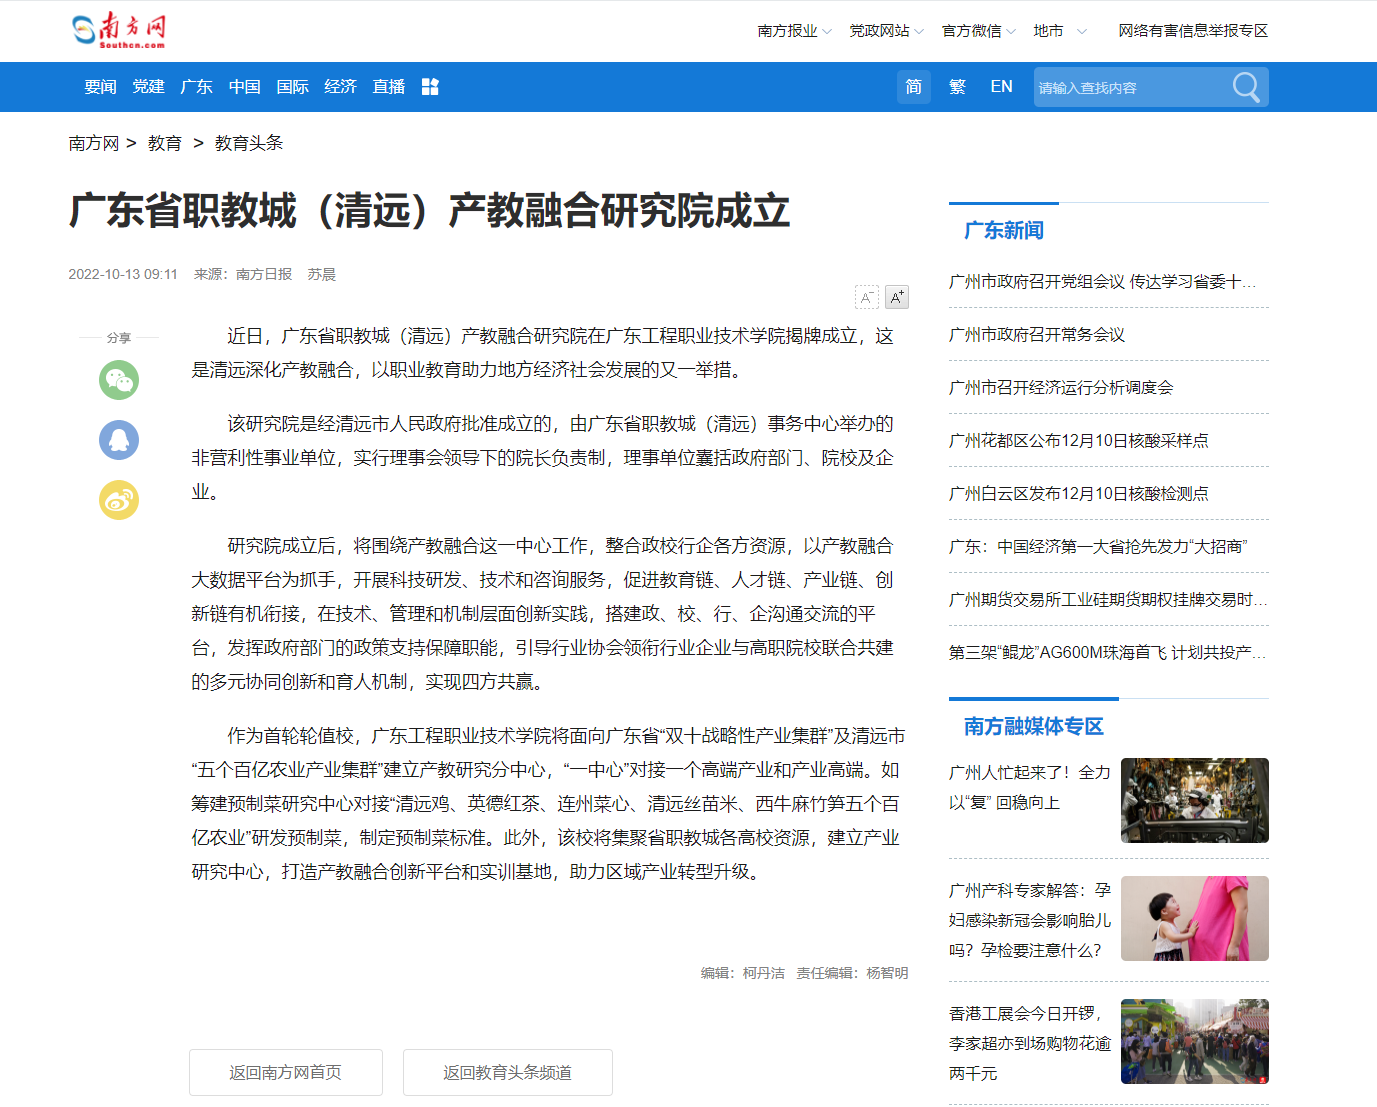
Task: Click the Southcn.com logo
Action: click(x=118, y=30)
